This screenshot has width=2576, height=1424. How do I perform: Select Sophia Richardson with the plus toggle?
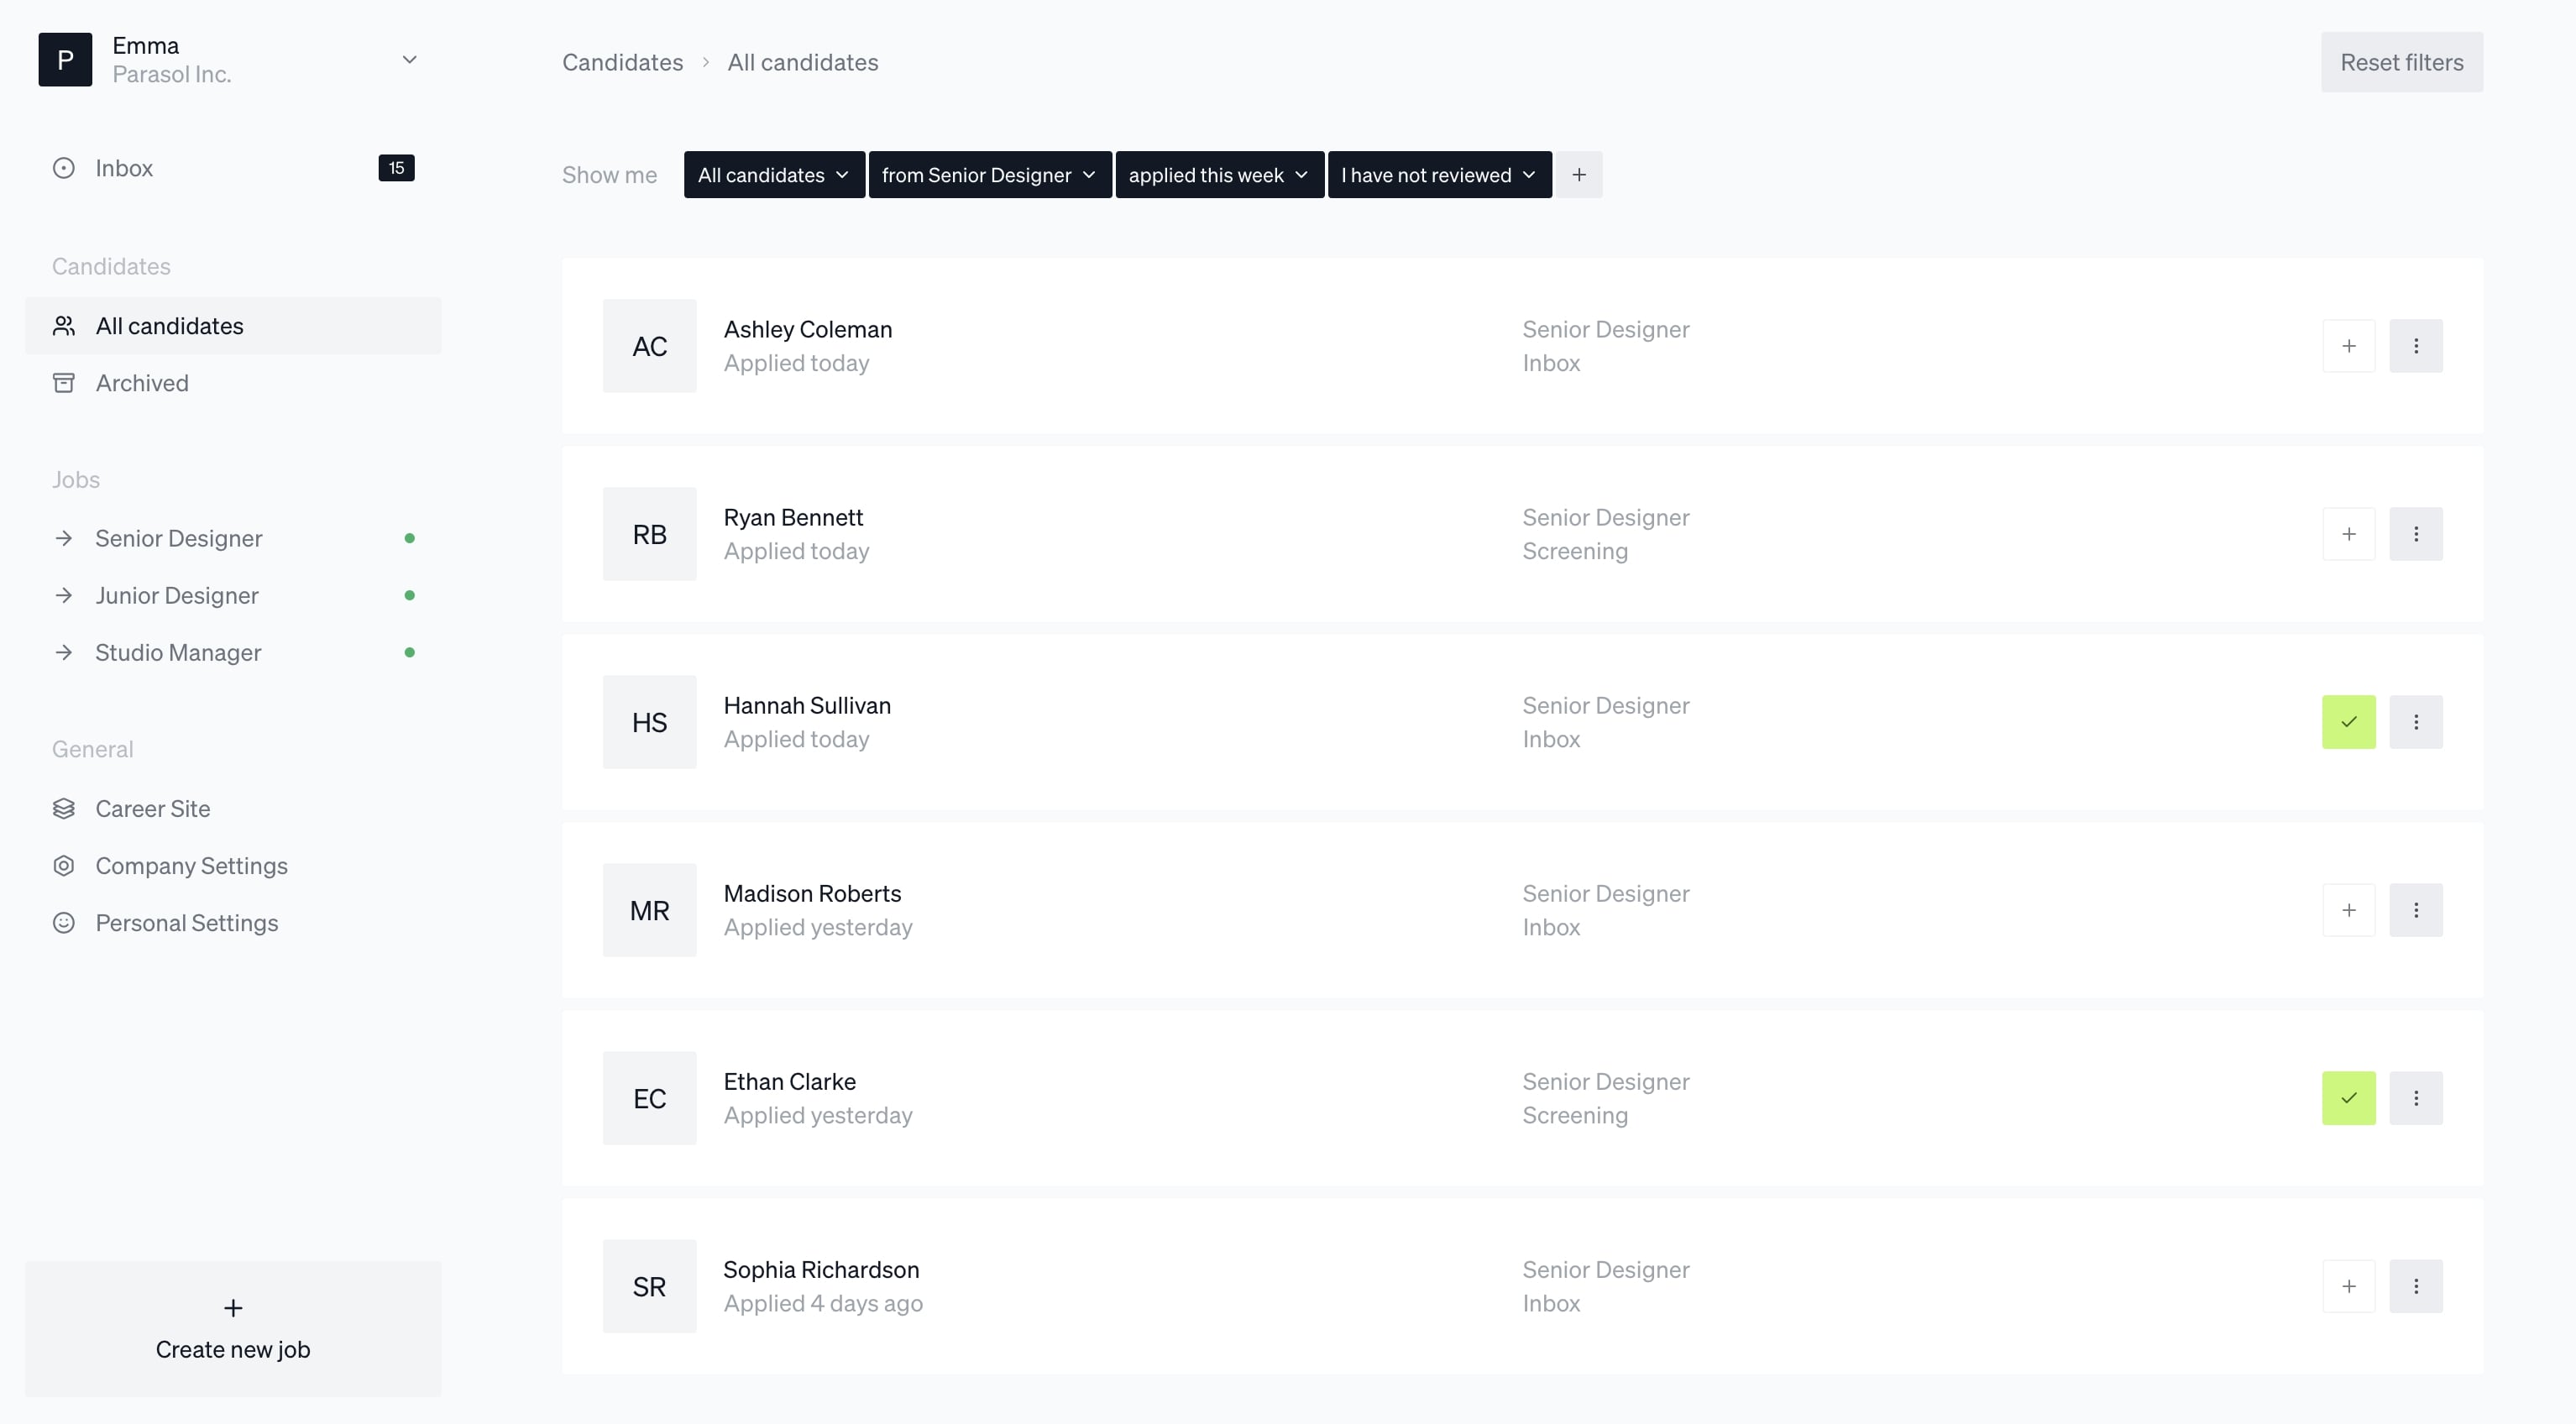pos(2349,1286)
